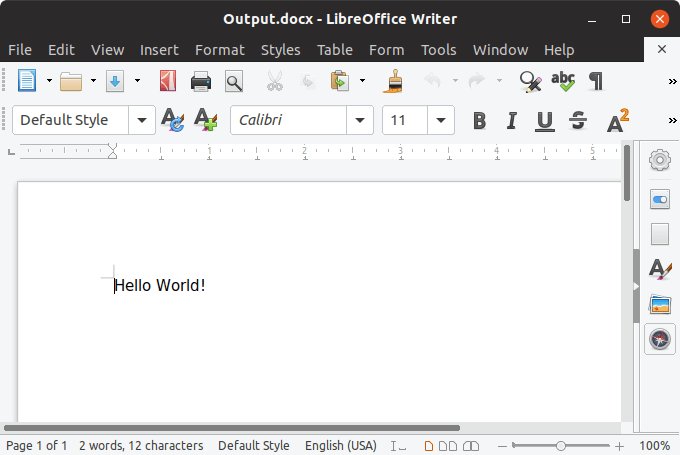Image resolution: width=680 pixels, height=455 pixels.
Task: Click the zoom slider handle in status bar
Action: (x=561, y=446)
